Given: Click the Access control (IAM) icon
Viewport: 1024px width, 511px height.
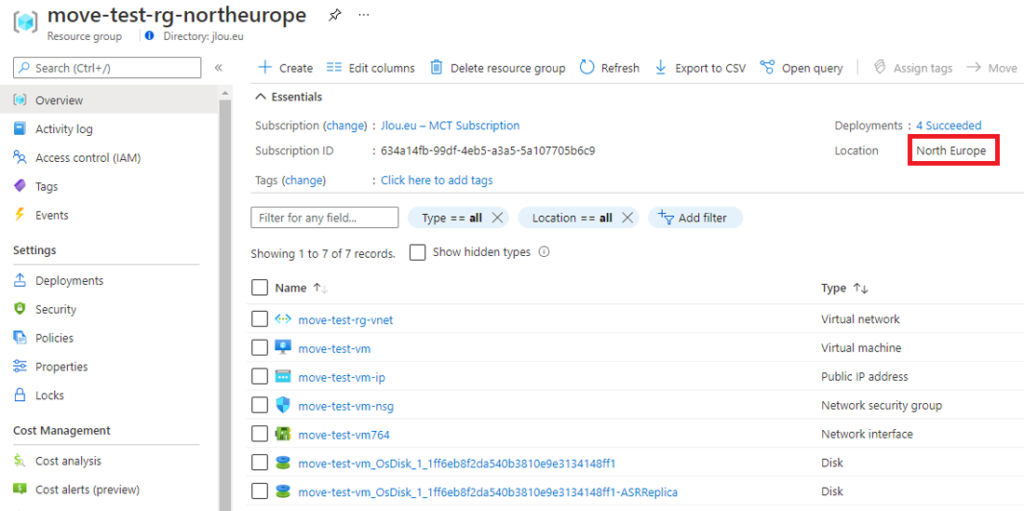Looking at the screenshot, I should (x=20, y=157).
